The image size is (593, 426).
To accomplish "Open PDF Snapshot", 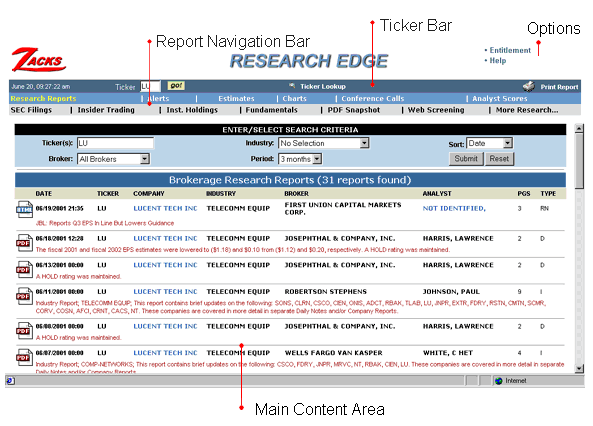I will tap(354, 110).
